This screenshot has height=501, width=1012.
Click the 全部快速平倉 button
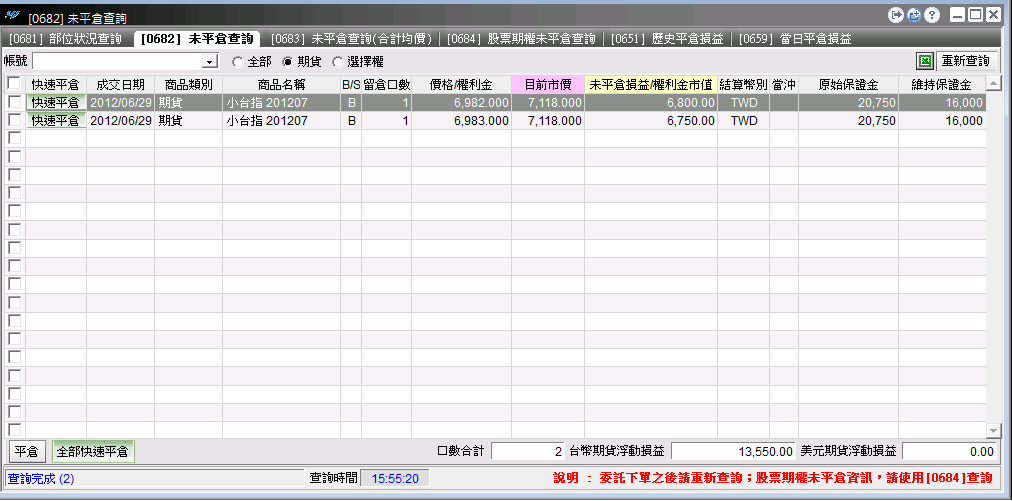93,452
